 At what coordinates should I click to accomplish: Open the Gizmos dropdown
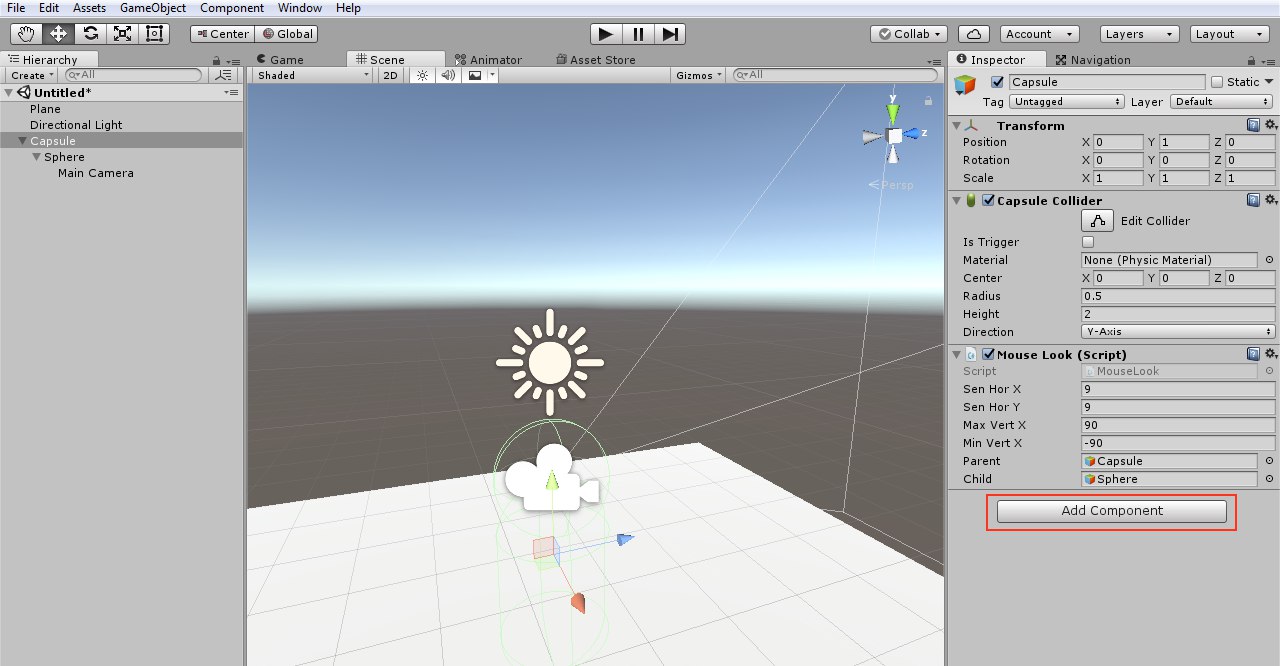pos(699,75)
